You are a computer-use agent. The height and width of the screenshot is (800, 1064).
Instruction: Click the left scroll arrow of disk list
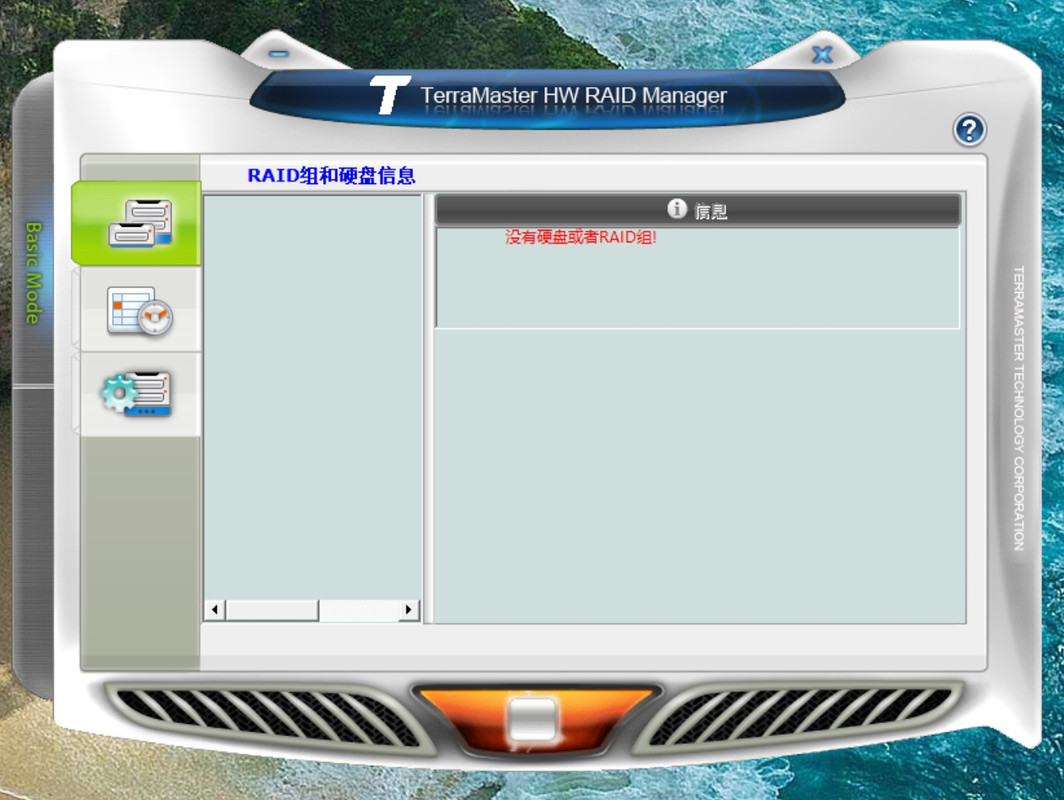tap(215, 609)
